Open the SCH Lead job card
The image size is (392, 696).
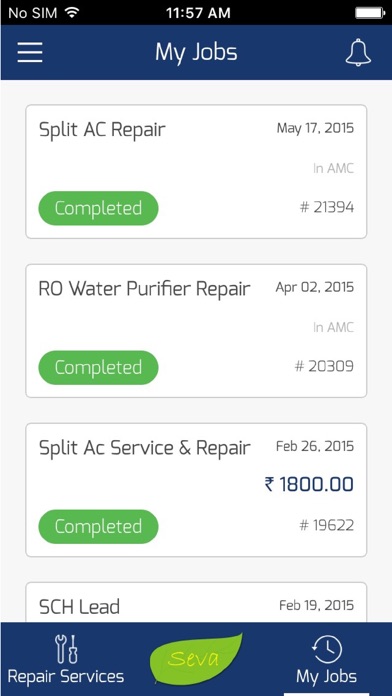[196, 602]
